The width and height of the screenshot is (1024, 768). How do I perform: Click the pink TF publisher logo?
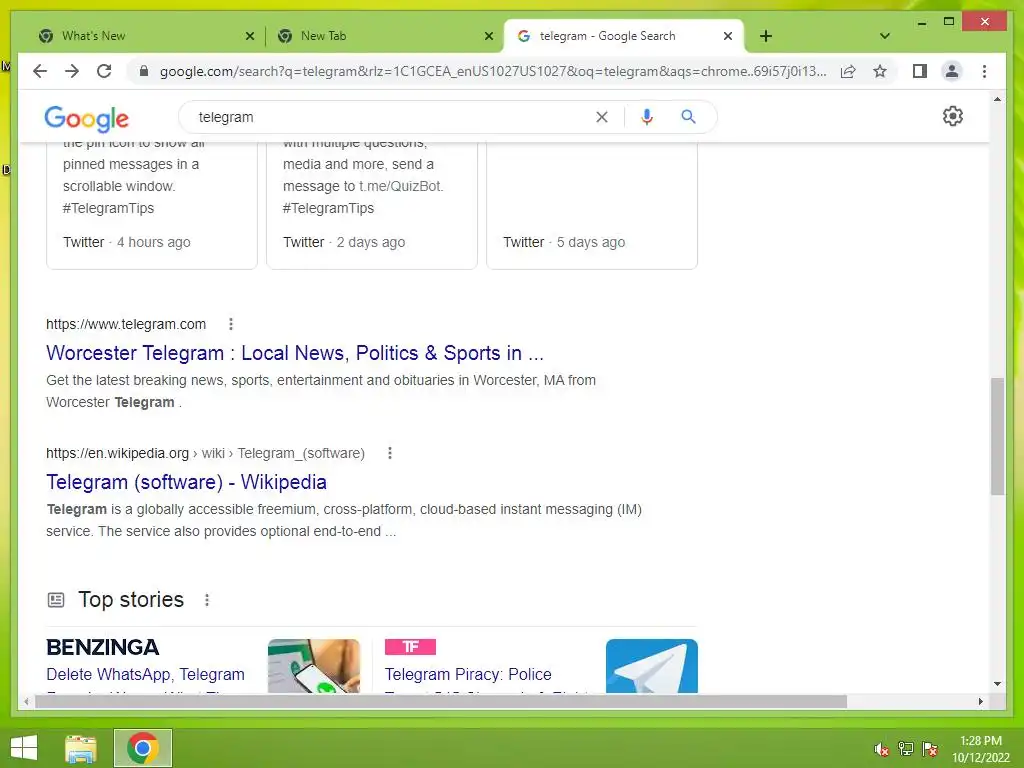[x=410, y=647]
